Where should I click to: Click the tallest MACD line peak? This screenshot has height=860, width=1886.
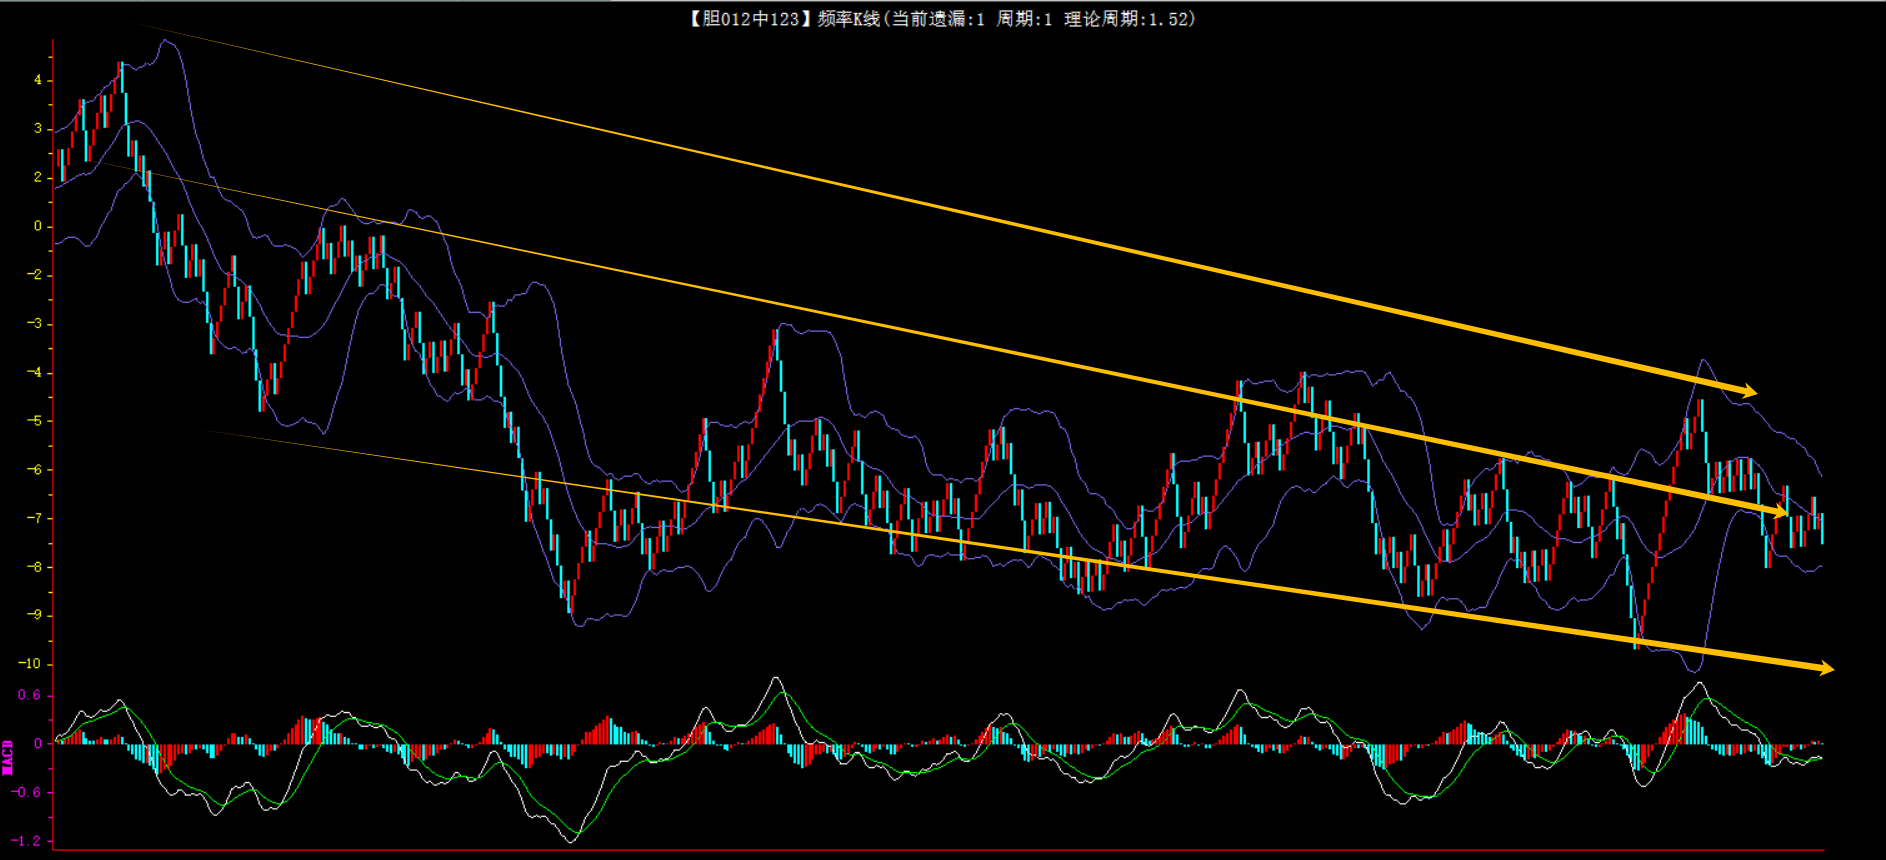[777, 679]
